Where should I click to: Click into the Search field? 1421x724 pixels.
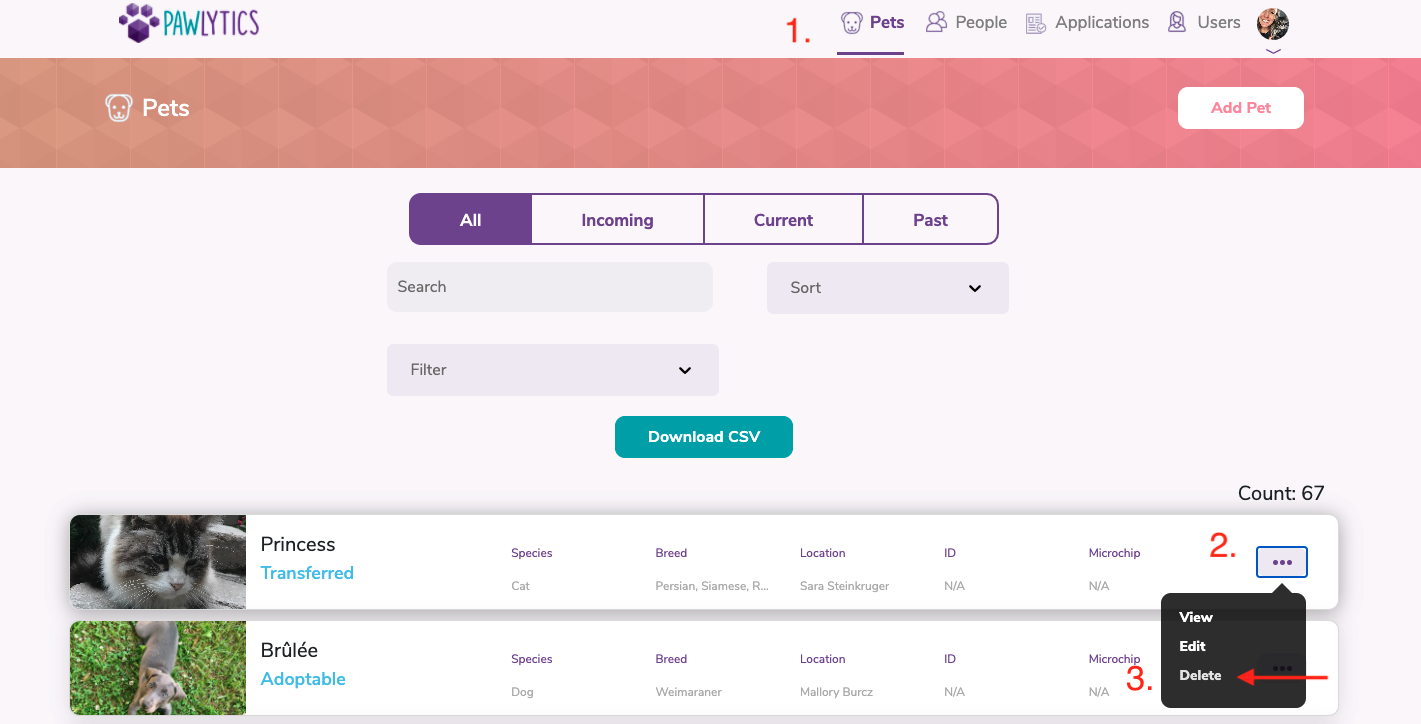549,287
